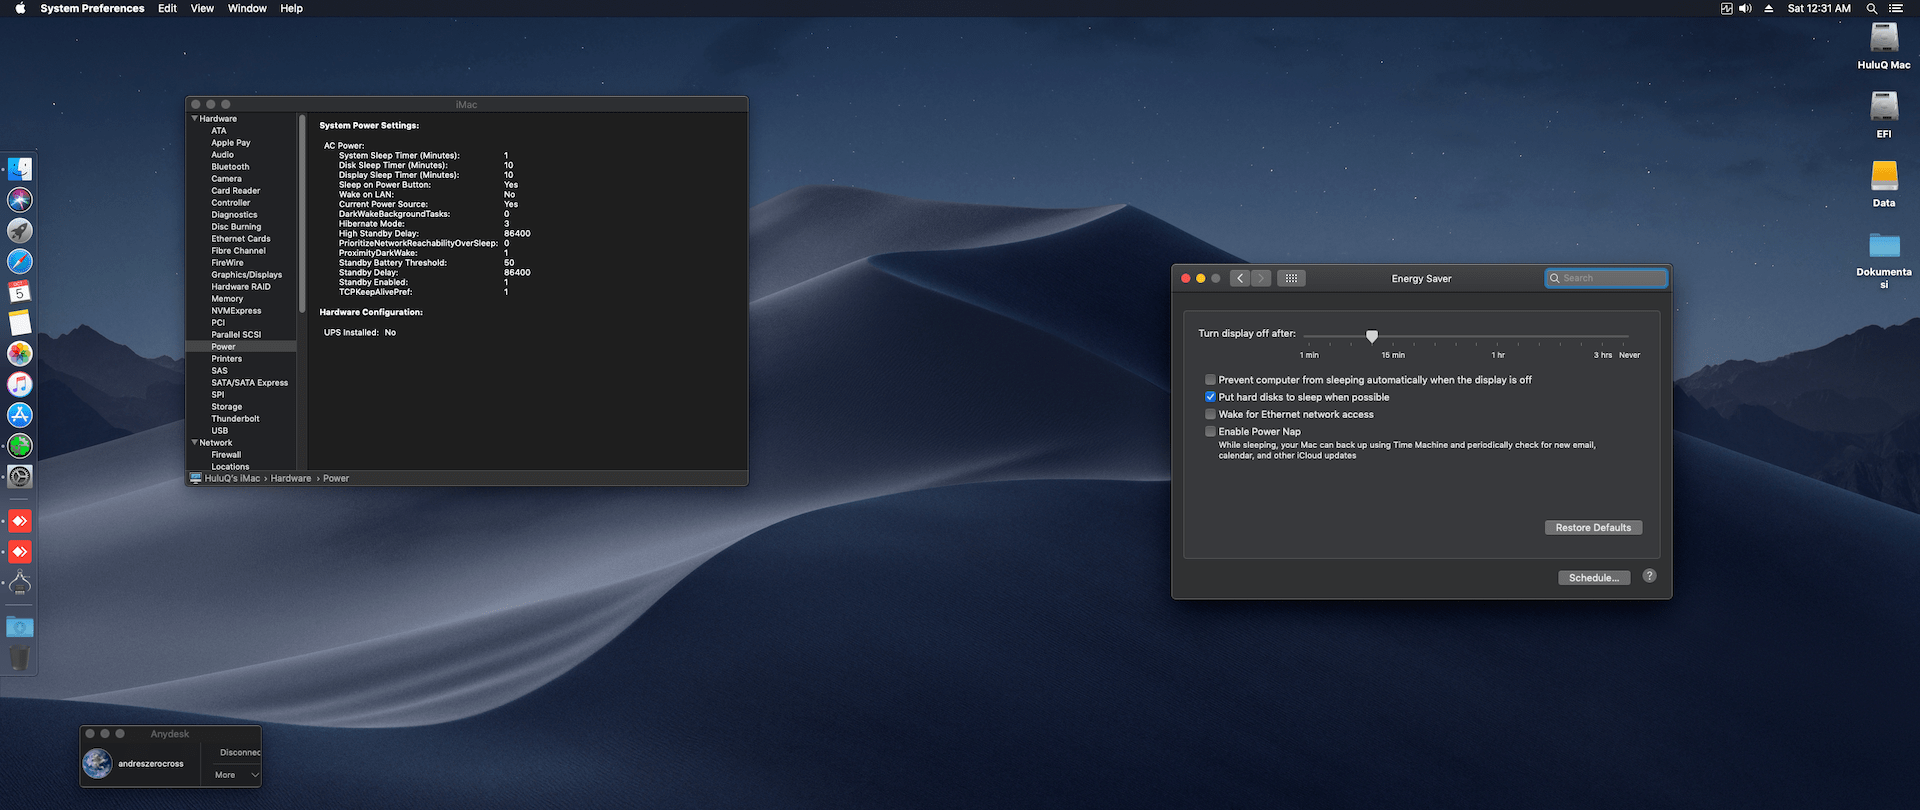
Task: Select Firewall under Network
Action: point(226,455)
